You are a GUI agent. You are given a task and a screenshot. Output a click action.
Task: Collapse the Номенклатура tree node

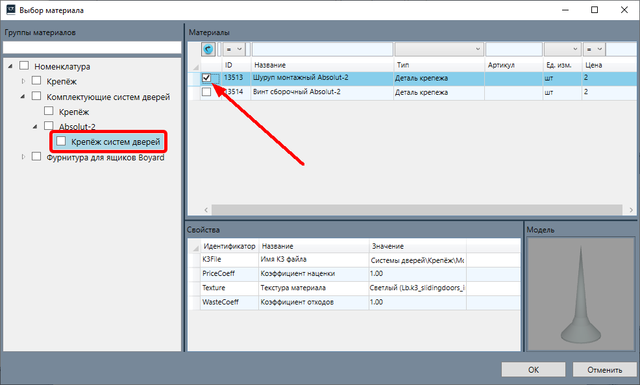tap(10, 66)
